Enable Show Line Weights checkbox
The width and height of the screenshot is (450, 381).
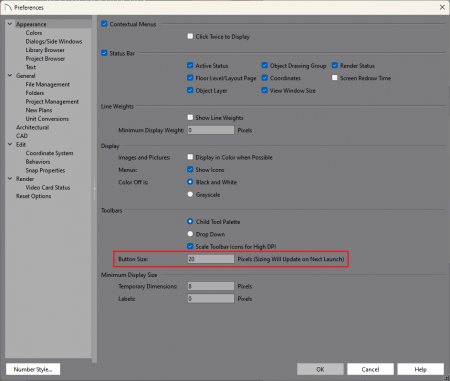click(190, 117)
